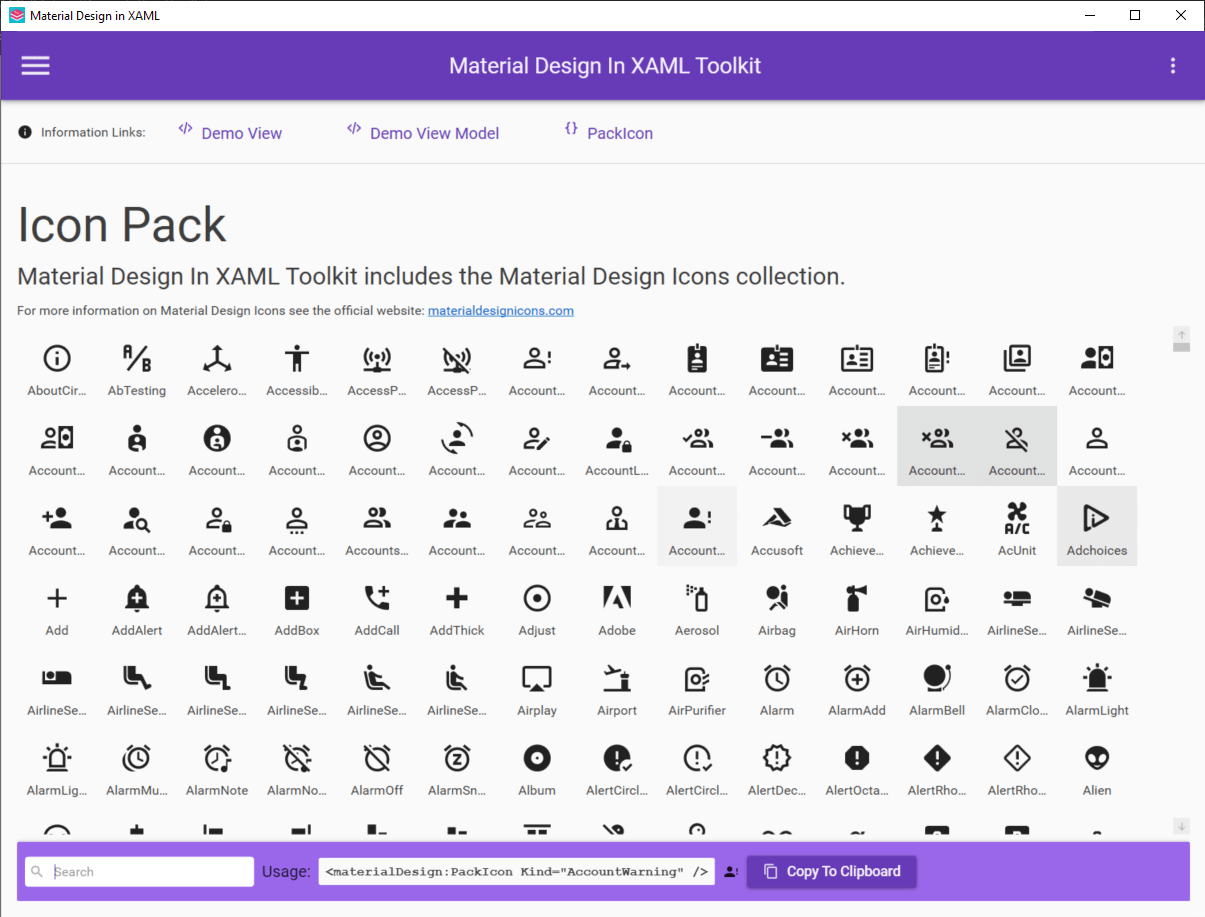Click the Information Links info icon
Screen dimensions: 1205x917
(x=25, y=132)
